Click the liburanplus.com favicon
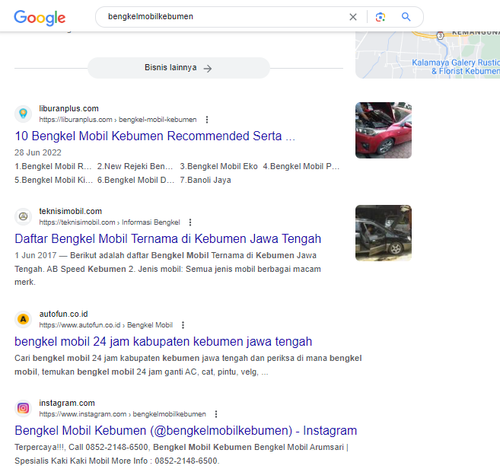500x473 pixels. [x=23, y=113]
